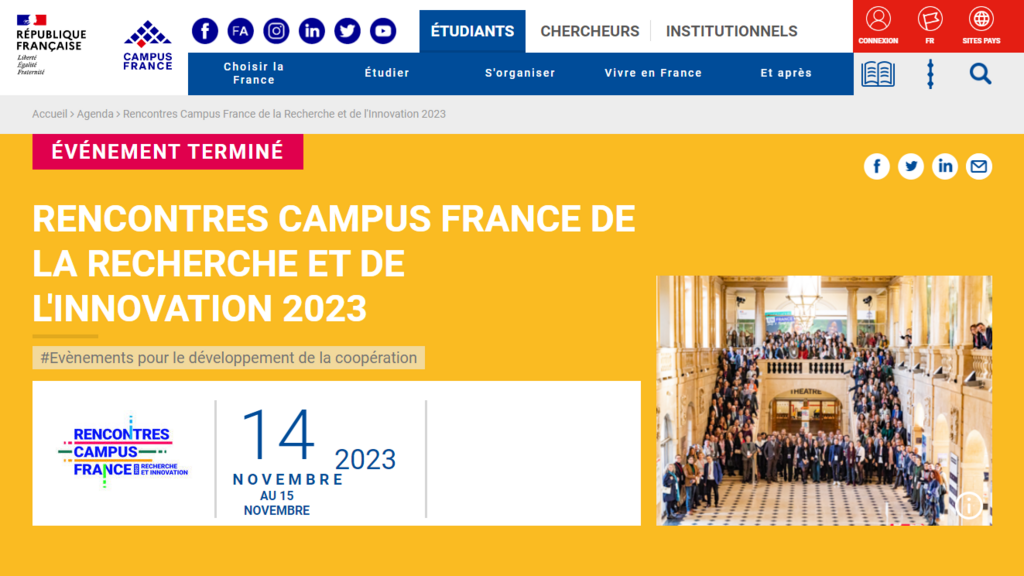Open the S'organiser menu

click(520, 73)
